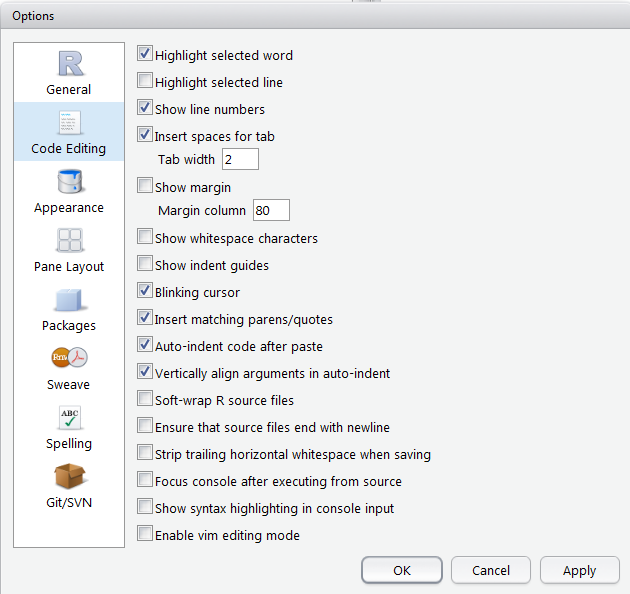This screenshot has width=630, height=594.
Task: Open the Spelling ABC checkmark icon
Action: 69,418
